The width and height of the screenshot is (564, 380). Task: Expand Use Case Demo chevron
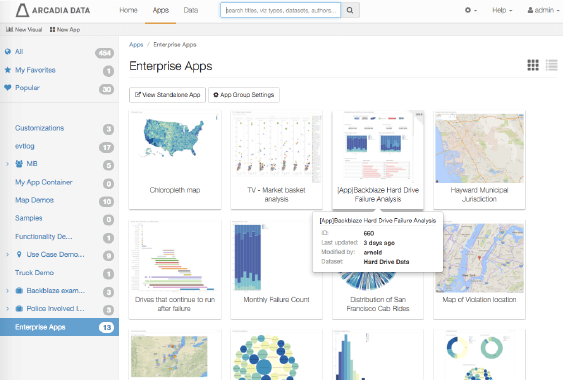[7, 254]
